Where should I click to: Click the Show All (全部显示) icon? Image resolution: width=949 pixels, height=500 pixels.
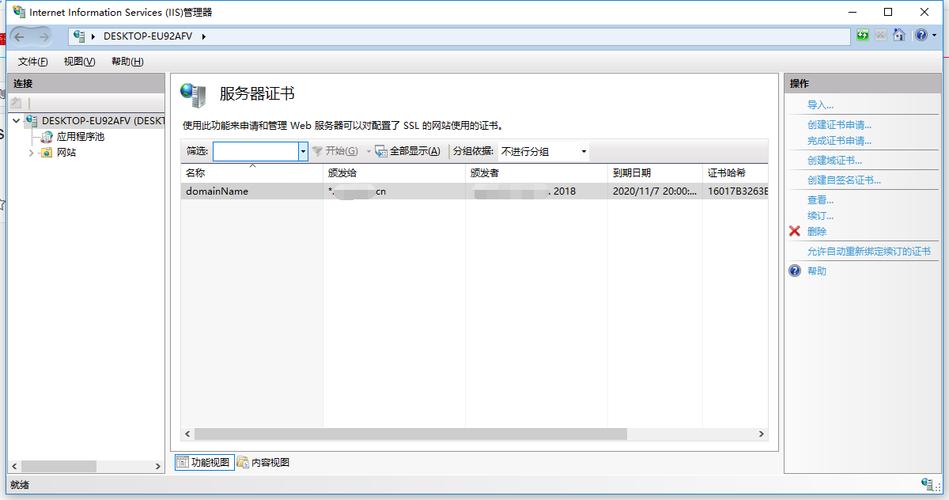[x=381, y=151]
